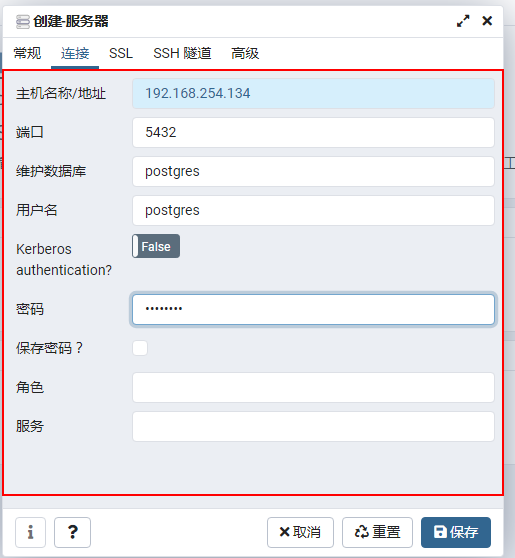
Task: Click the Kerberos authentication? label
Action: click(64, 259)
